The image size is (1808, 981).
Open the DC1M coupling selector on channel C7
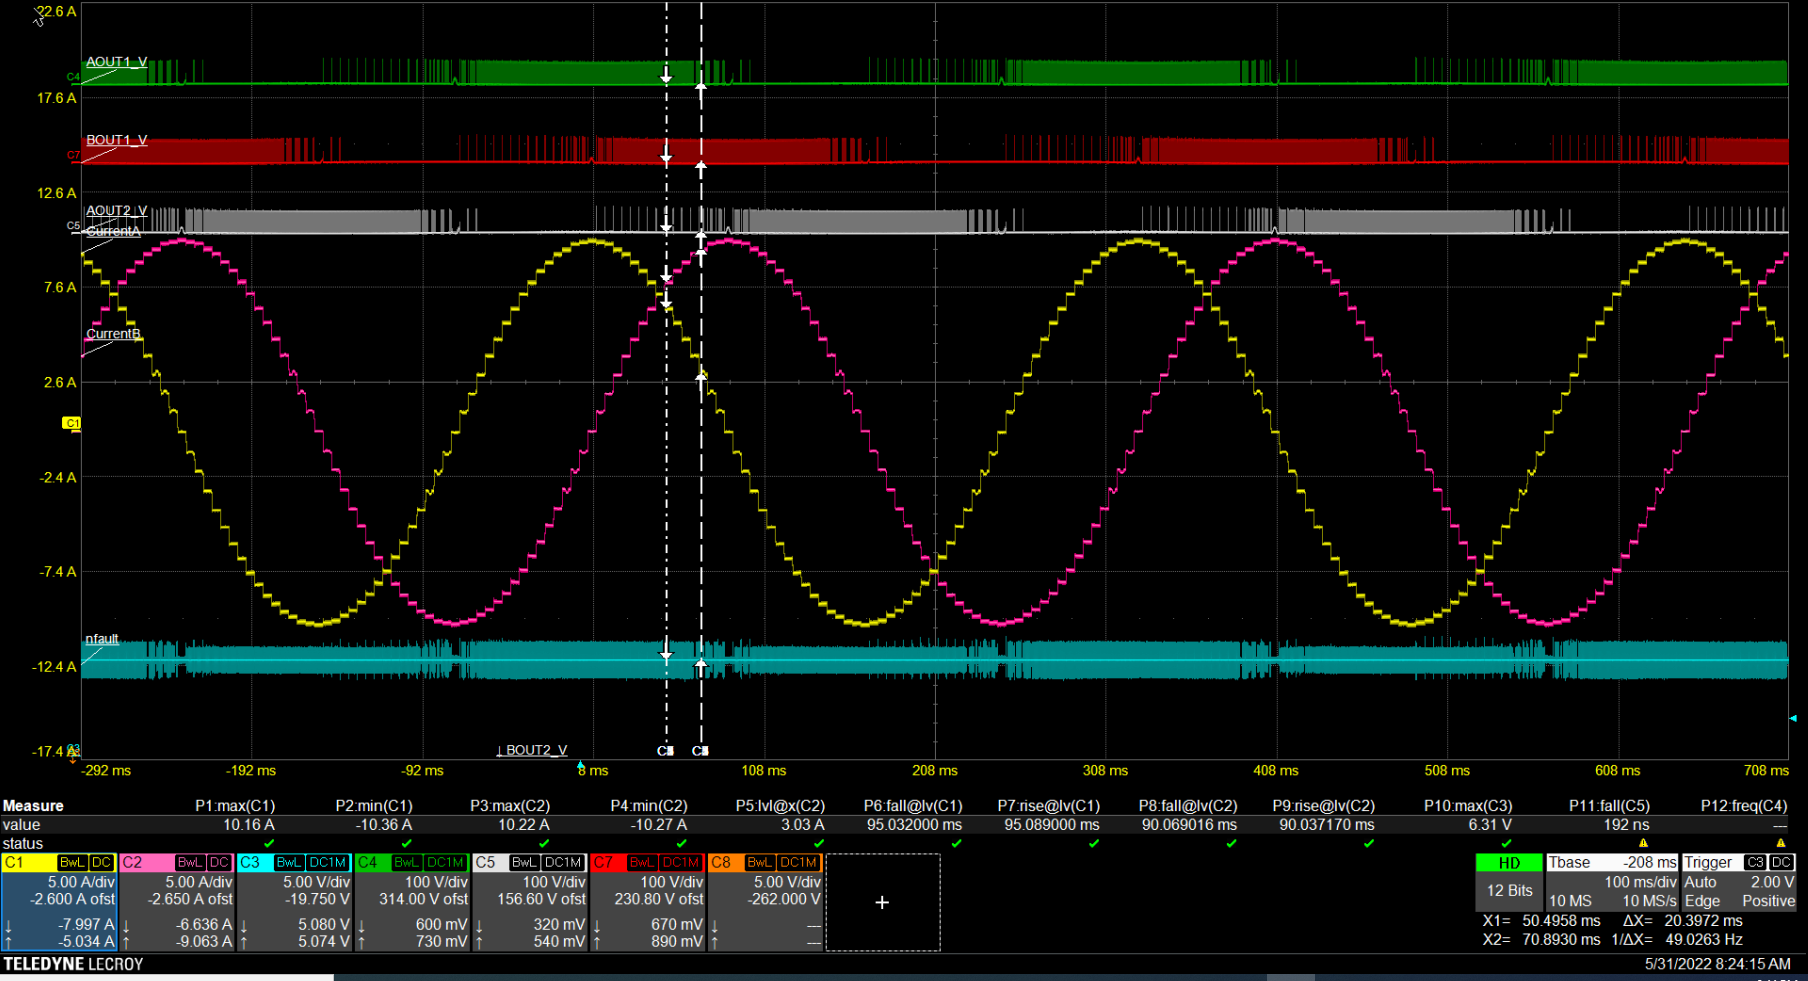coord(682,862)
